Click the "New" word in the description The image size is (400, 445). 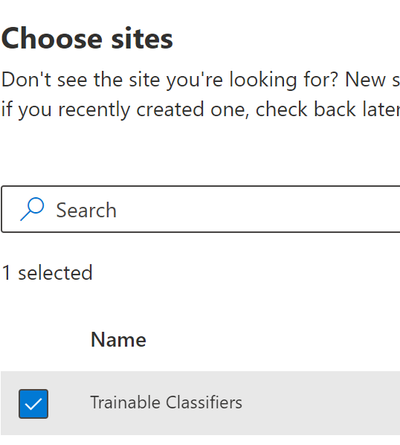365,80
